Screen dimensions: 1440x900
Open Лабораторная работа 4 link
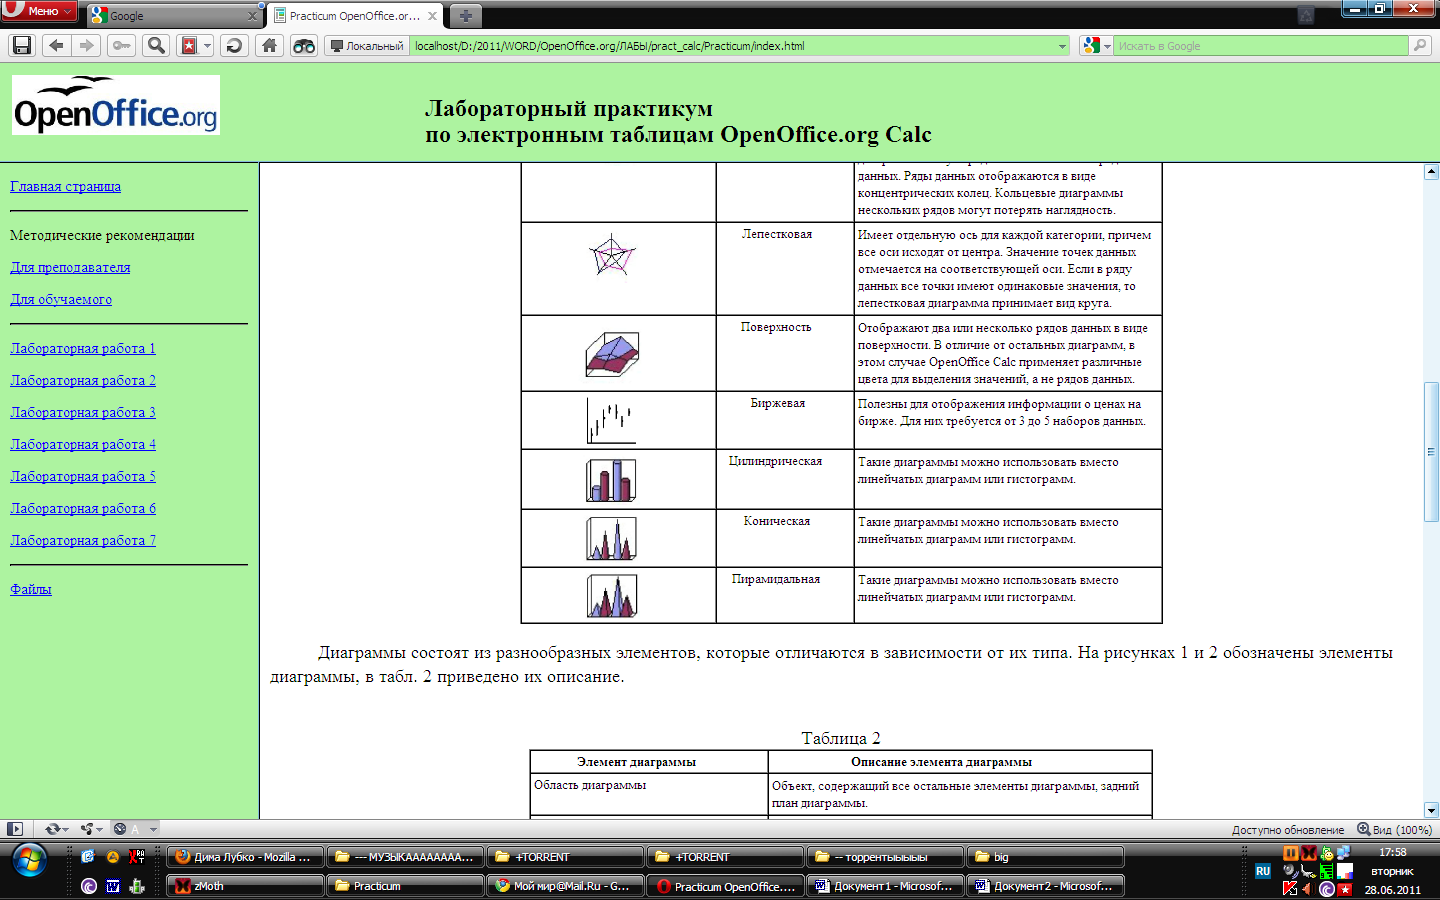83,444
